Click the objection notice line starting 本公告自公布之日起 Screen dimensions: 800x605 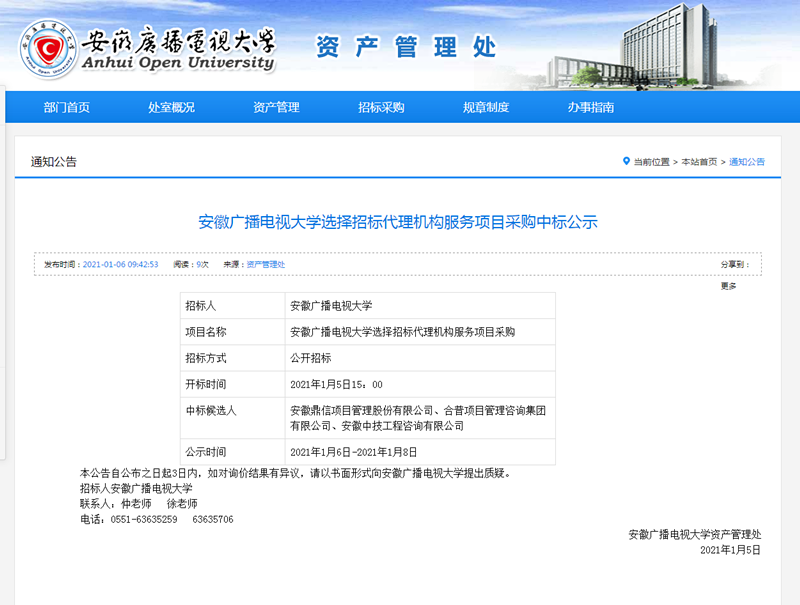point(295,473)
